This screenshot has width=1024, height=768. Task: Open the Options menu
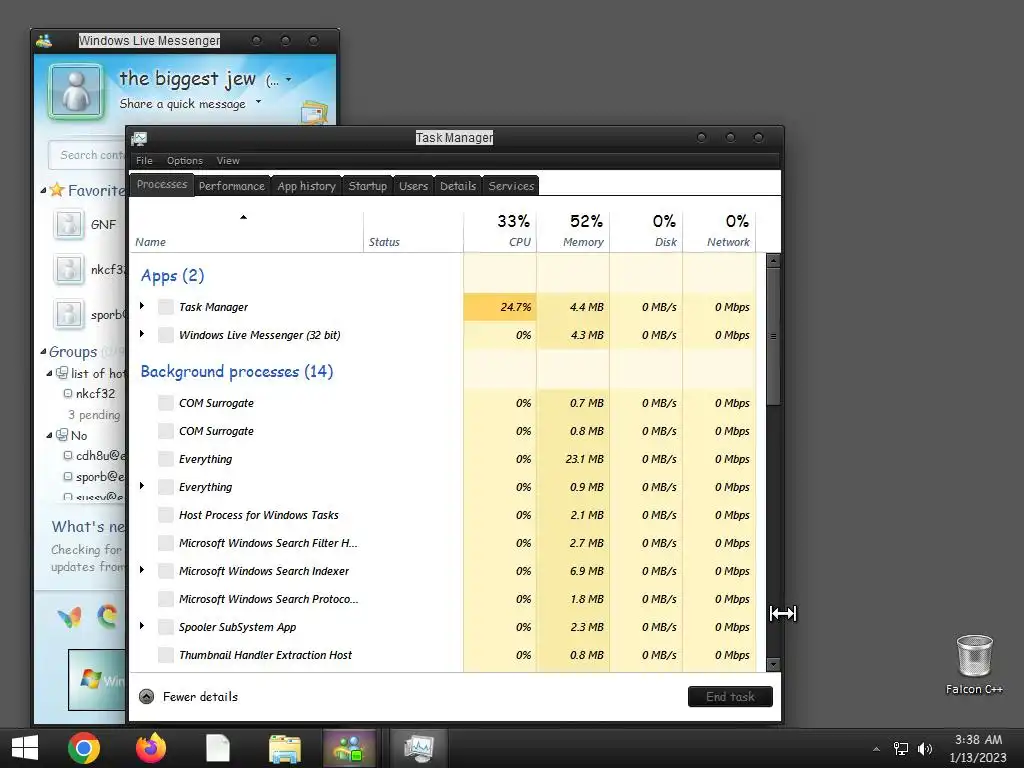pyautogui.click(x=185, y=161)
